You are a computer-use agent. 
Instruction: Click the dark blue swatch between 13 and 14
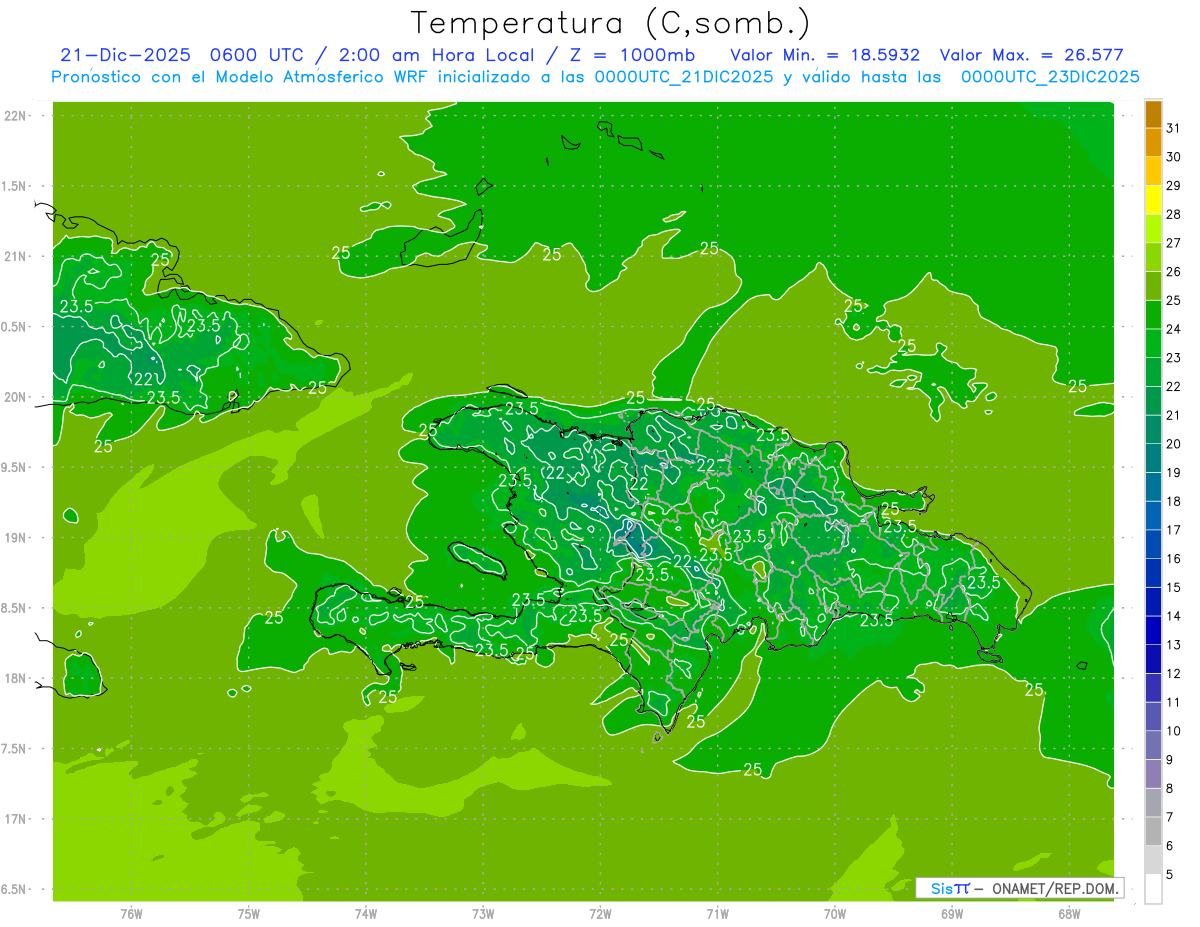point(1153,630)
